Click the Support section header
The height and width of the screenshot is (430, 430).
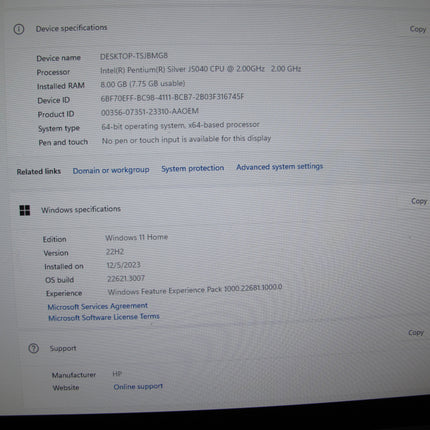[63, 348]
